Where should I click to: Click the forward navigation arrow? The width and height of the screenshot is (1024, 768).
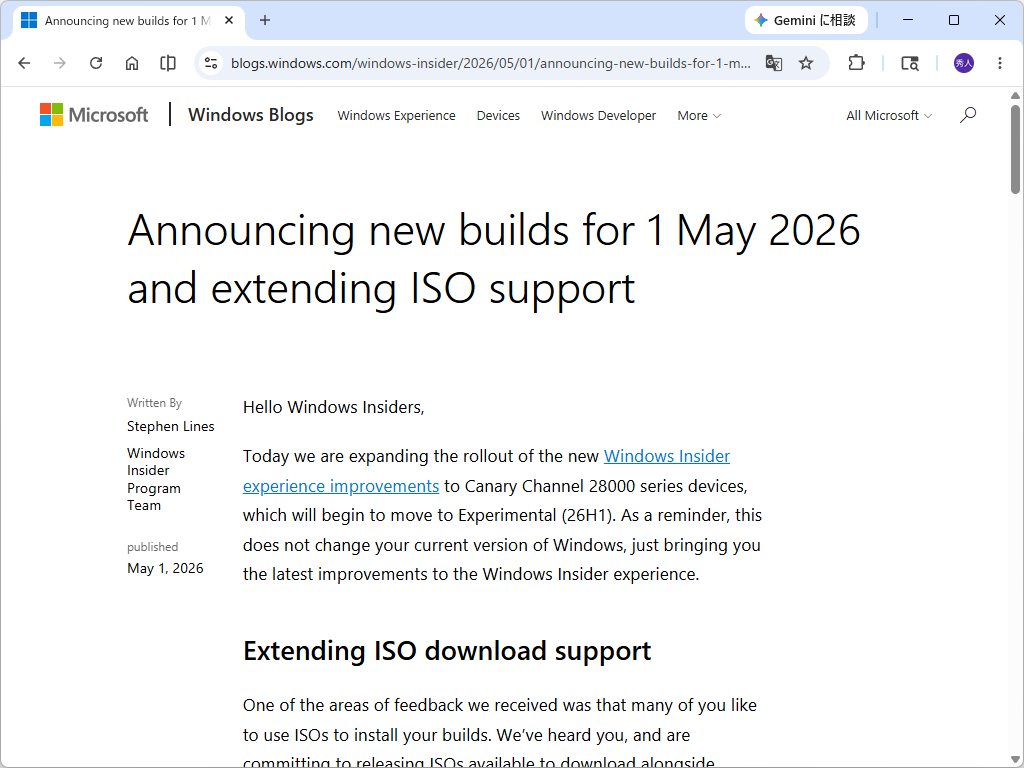click(59, 63)
